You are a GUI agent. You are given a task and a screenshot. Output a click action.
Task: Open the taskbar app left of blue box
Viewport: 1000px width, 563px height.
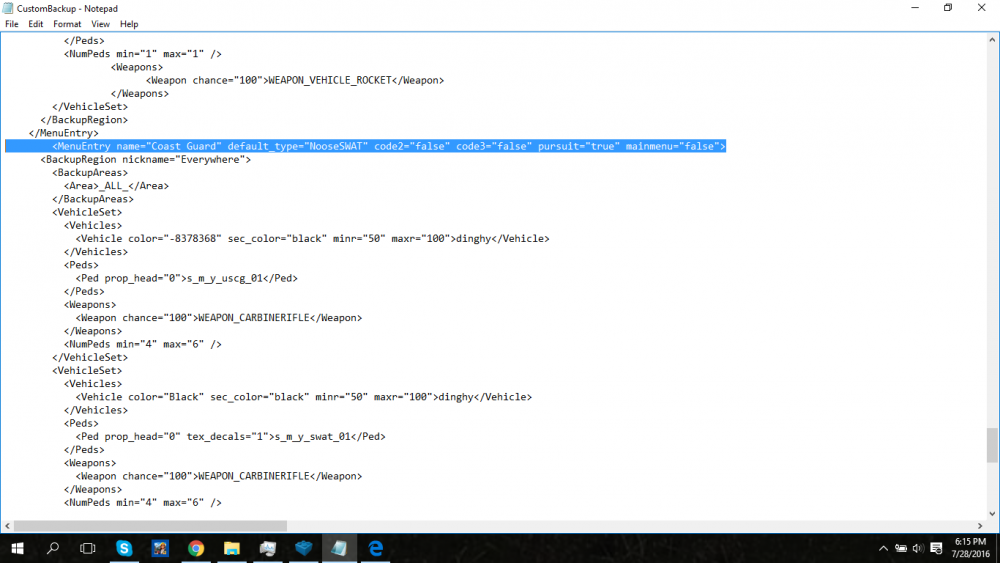pyautogui.click(x=268, y=548)
